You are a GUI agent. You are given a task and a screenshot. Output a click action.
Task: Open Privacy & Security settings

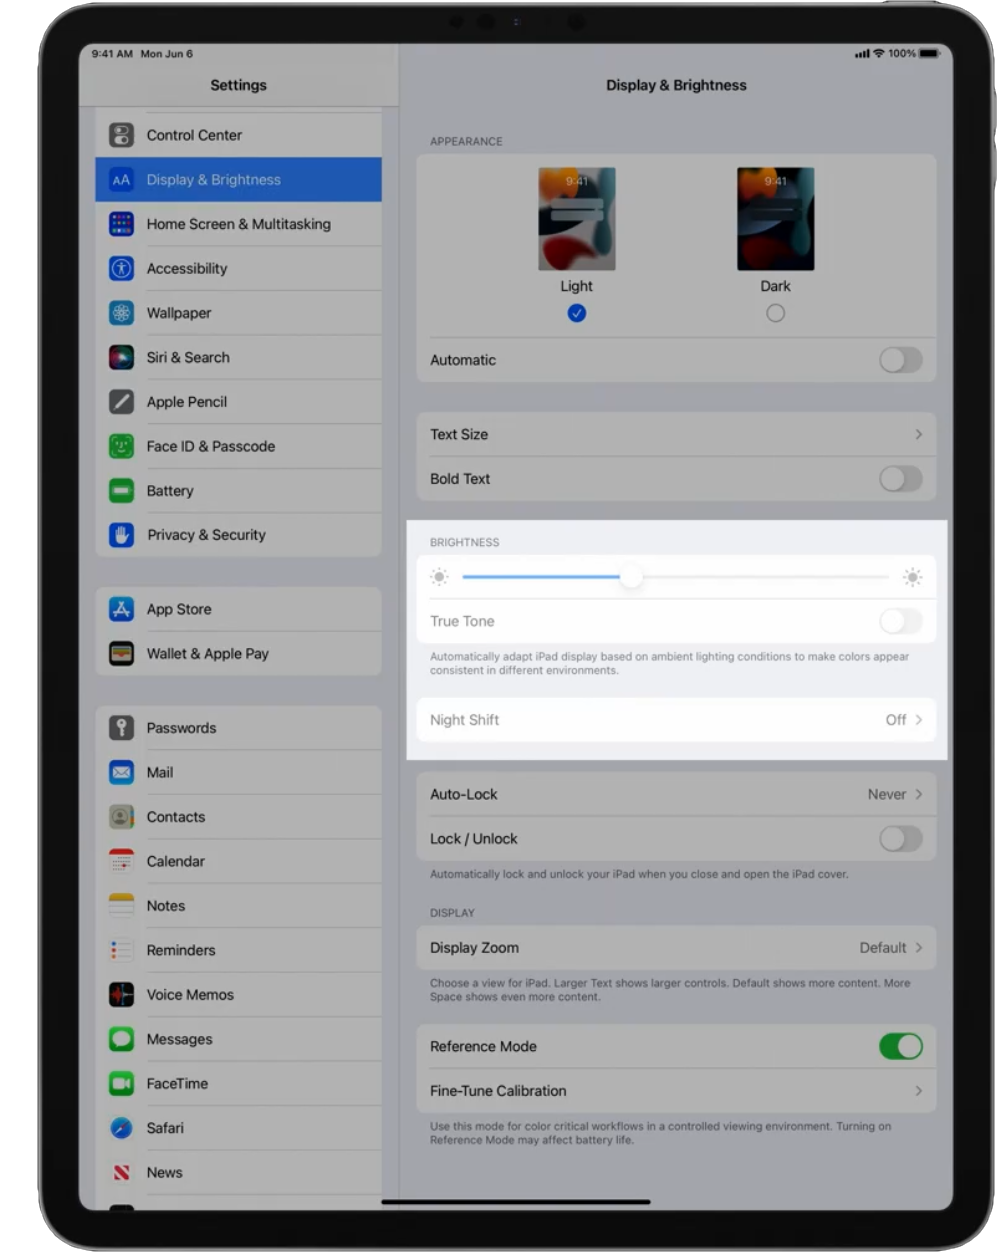(x=206, y=535)
